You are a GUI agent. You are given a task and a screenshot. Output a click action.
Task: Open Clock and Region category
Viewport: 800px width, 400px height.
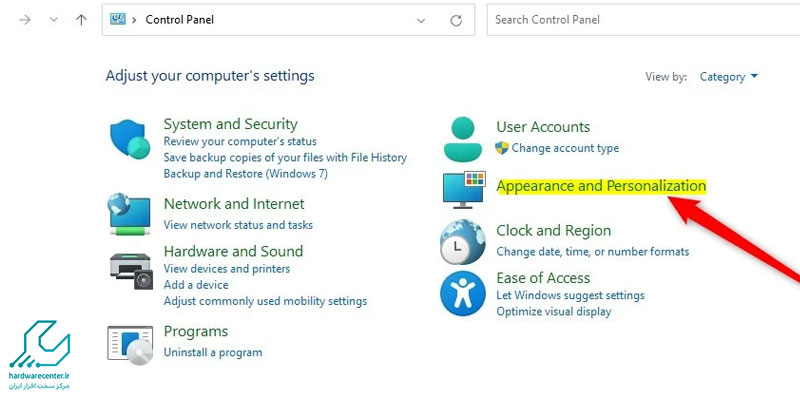[554, 231]
